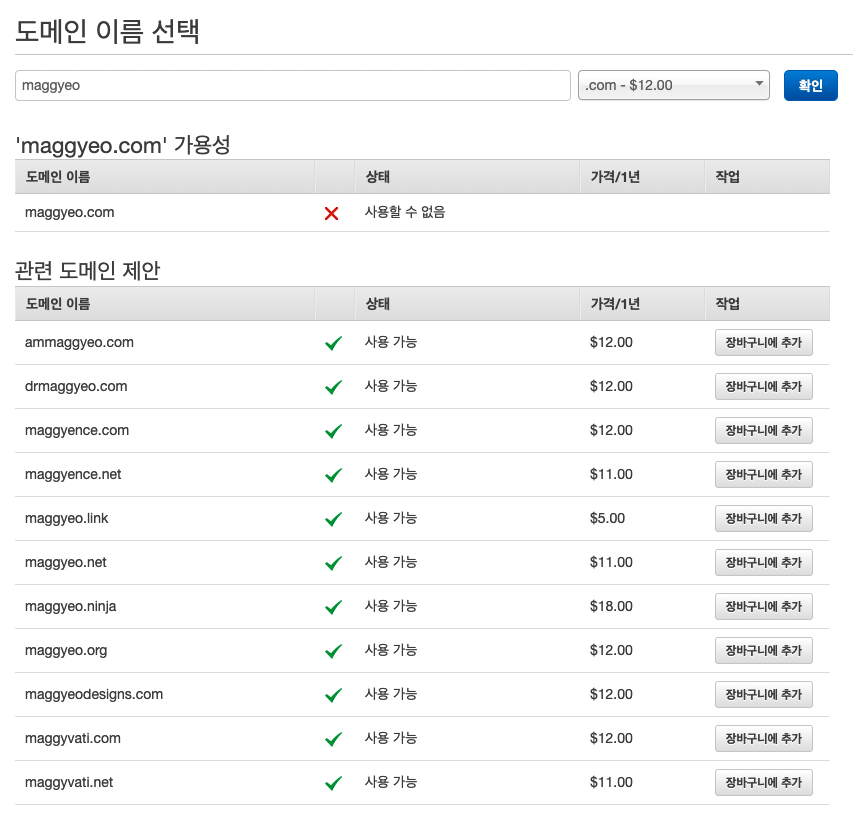Click green checkmark for maggyeo.link
This screenshot has height=820, width=853.
pos(334,519)
